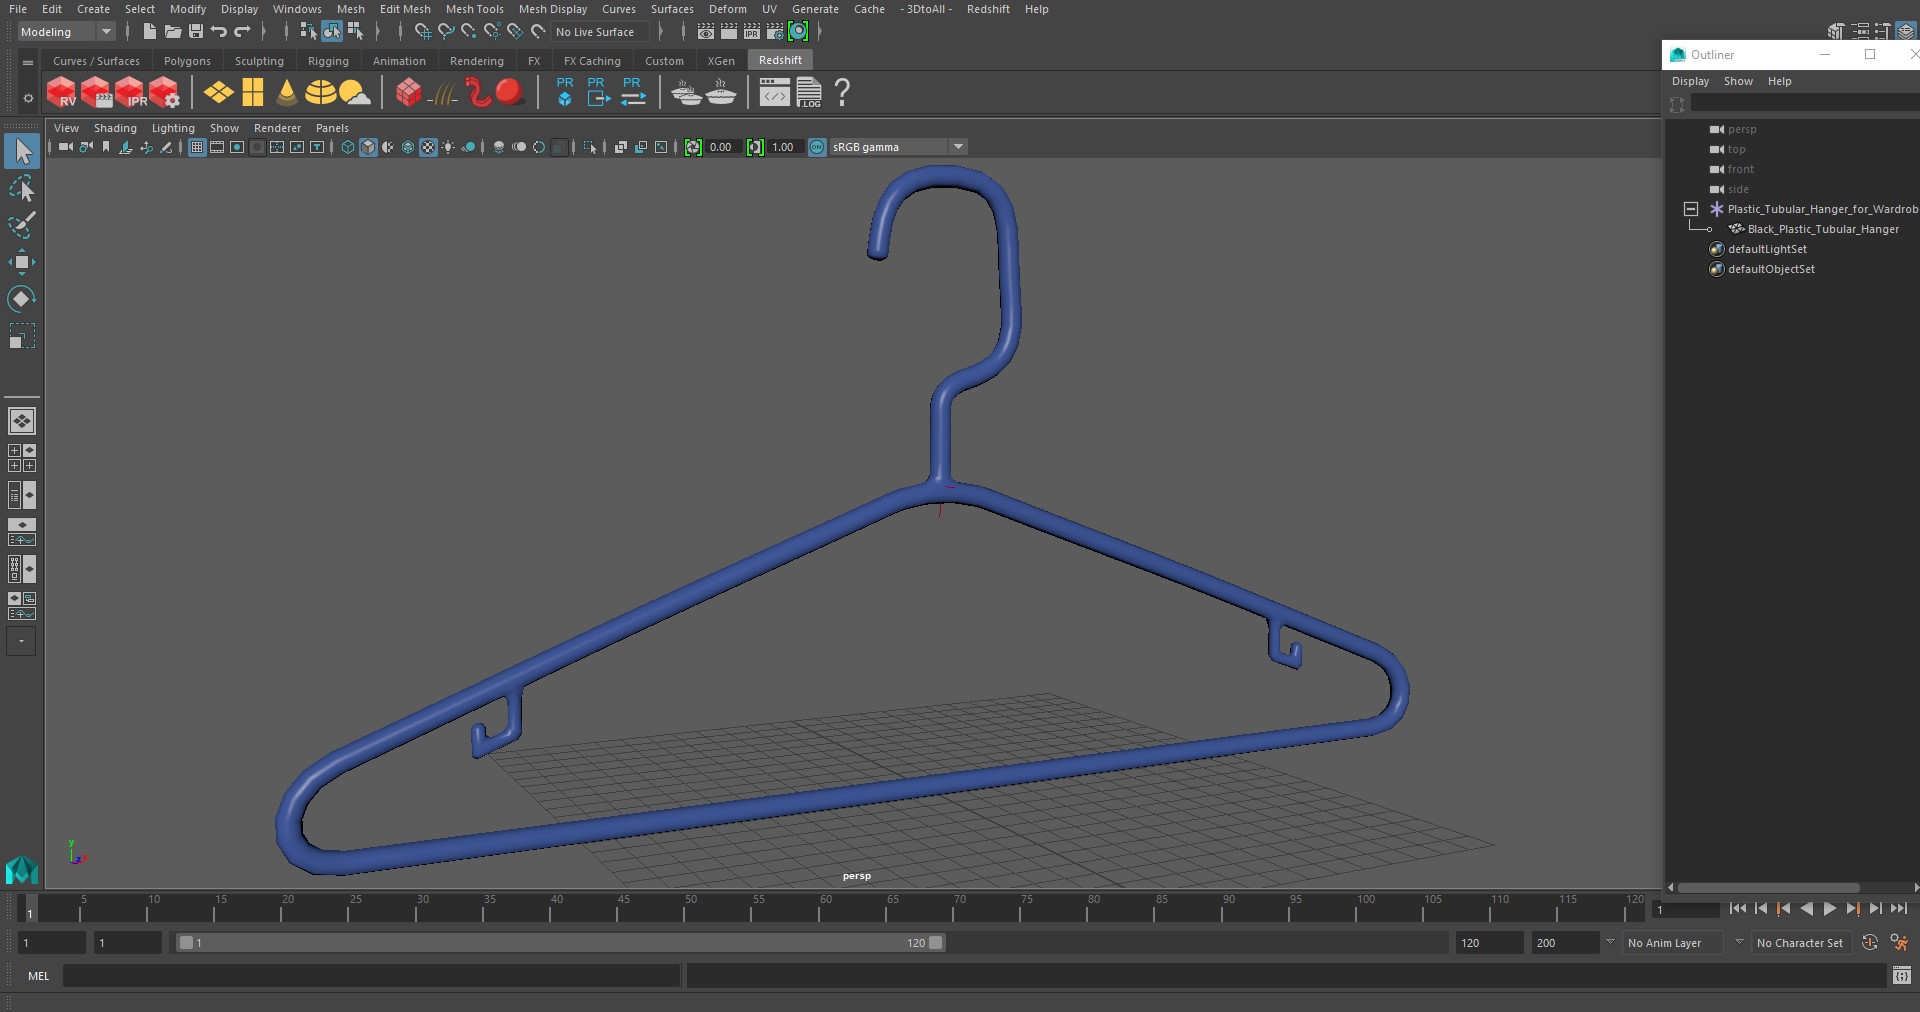This screenshot has height=1012, width=1920.
Task: Click the red worm-shaped shelf icon
Action: [478, 93]
